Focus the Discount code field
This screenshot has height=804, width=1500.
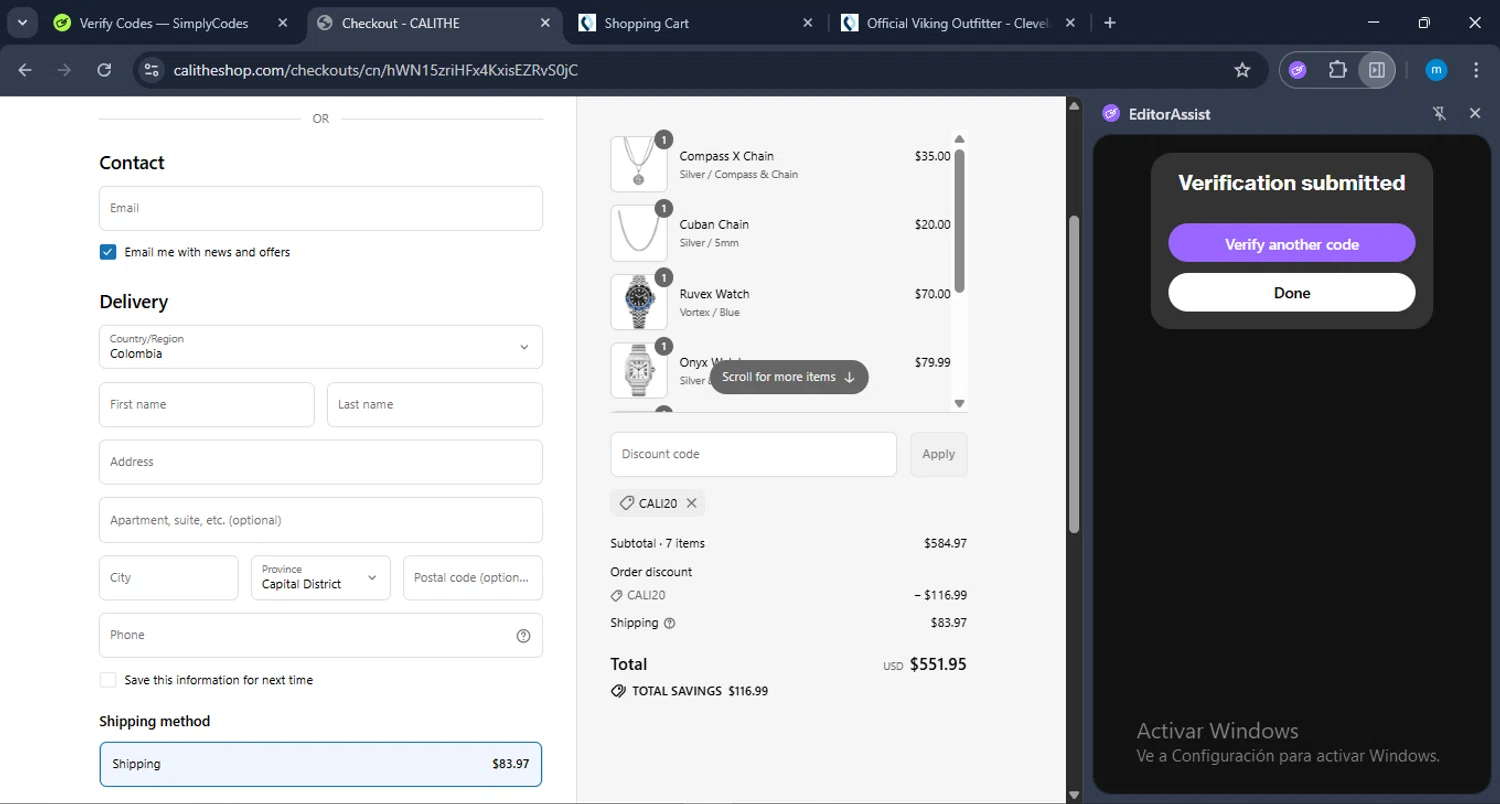click(x=753, y=454)
